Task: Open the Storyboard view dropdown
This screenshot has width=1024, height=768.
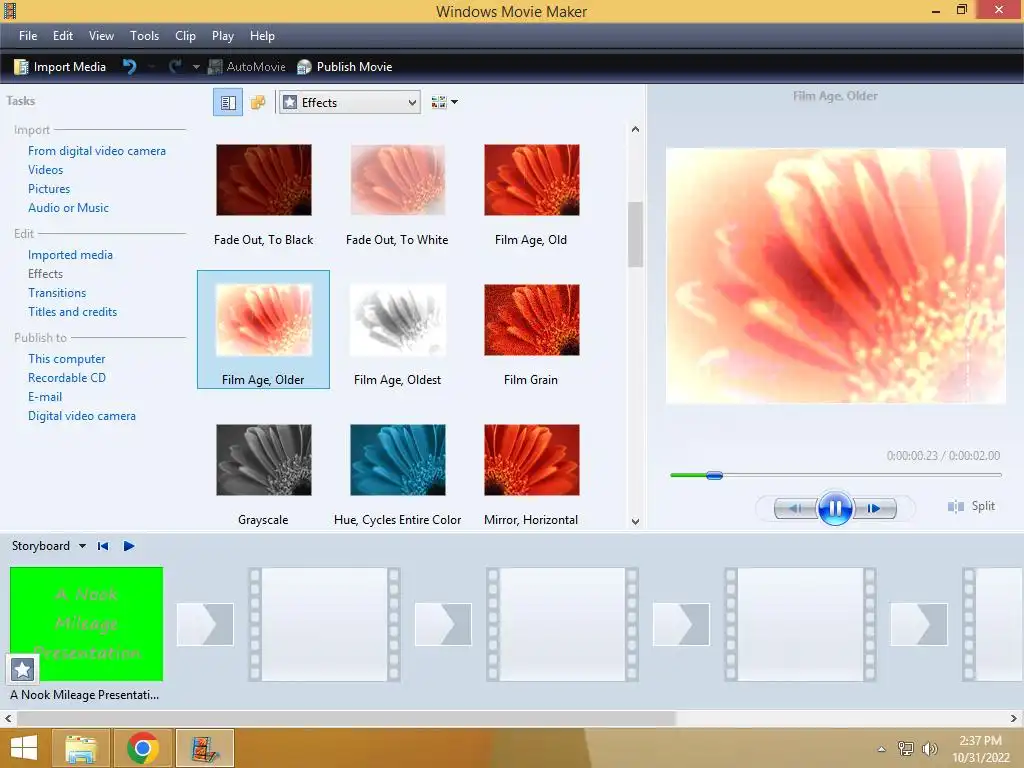Action: [x=82, y=546]
